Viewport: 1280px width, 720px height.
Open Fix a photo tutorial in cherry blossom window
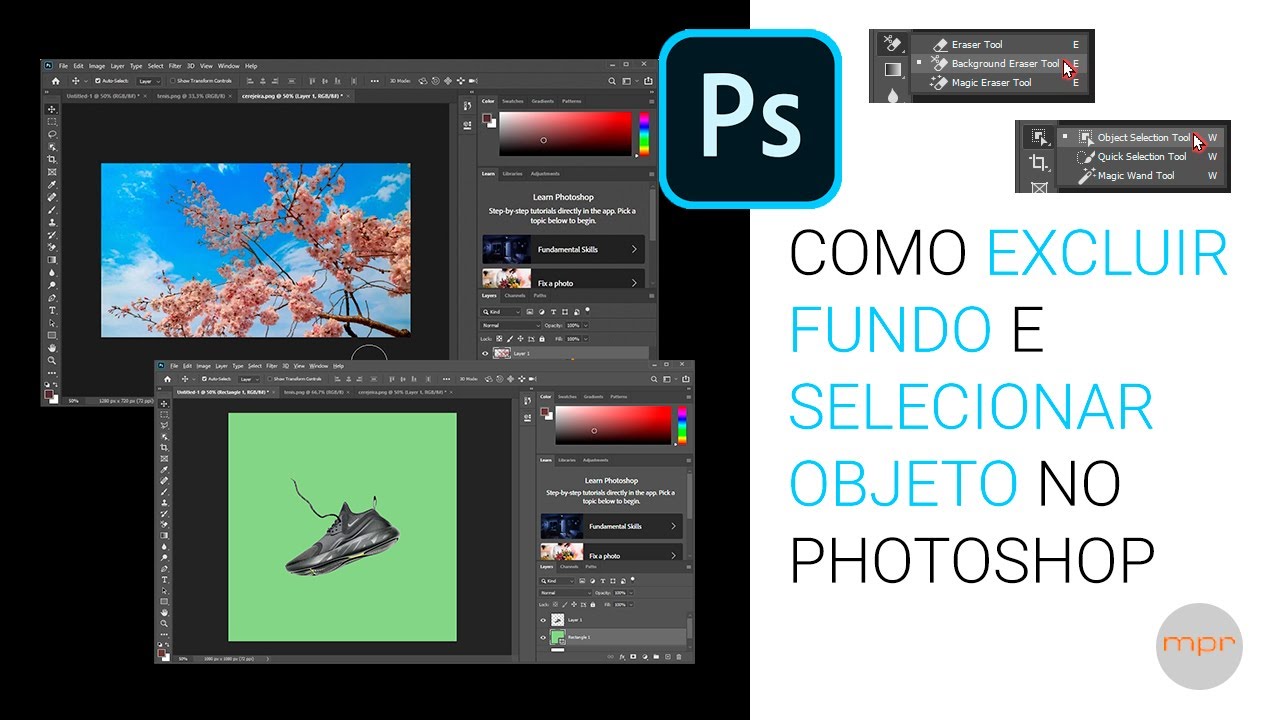coord(563,279)
